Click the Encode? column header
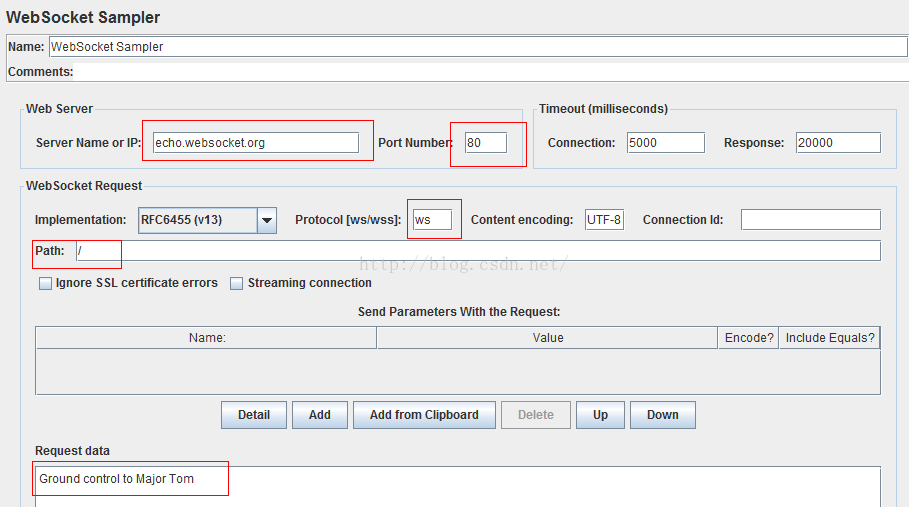Screen dimensions: 909x507 click(x=748, y=338)
